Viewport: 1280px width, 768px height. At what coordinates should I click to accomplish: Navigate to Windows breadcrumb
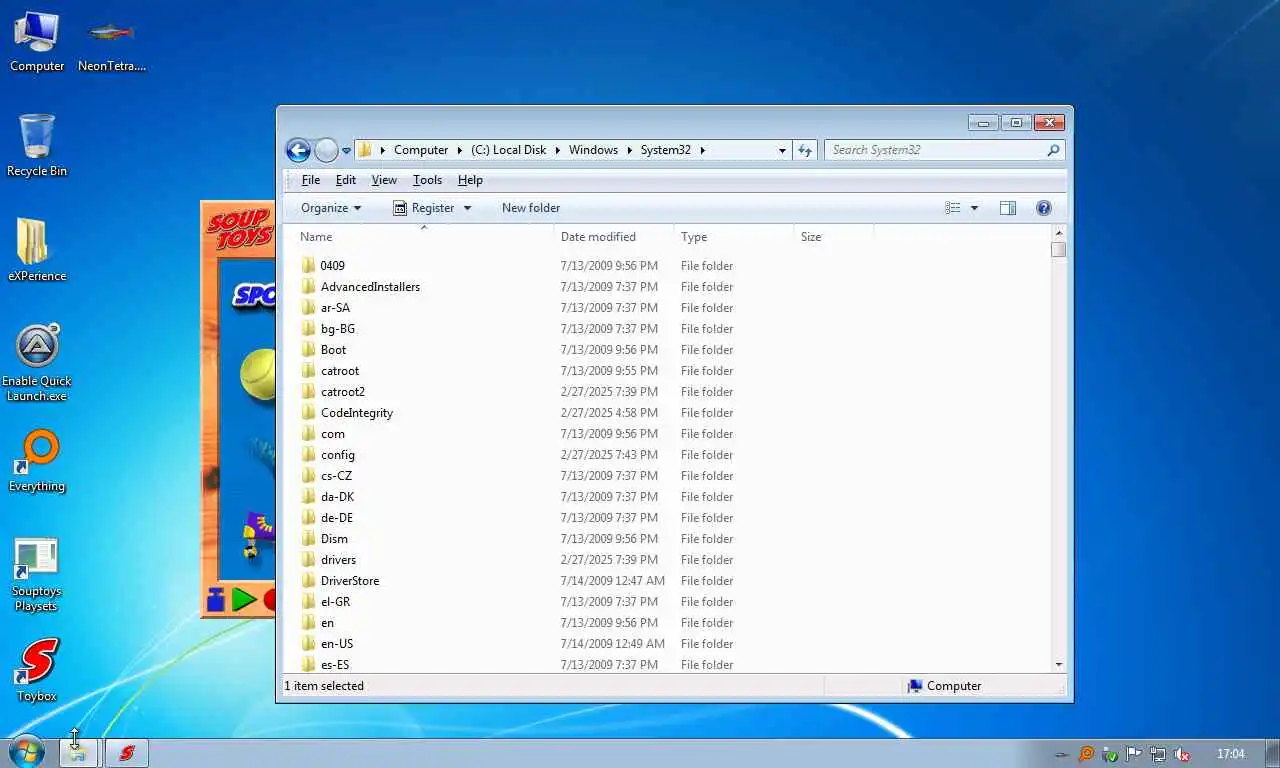[x=593, y=150]
